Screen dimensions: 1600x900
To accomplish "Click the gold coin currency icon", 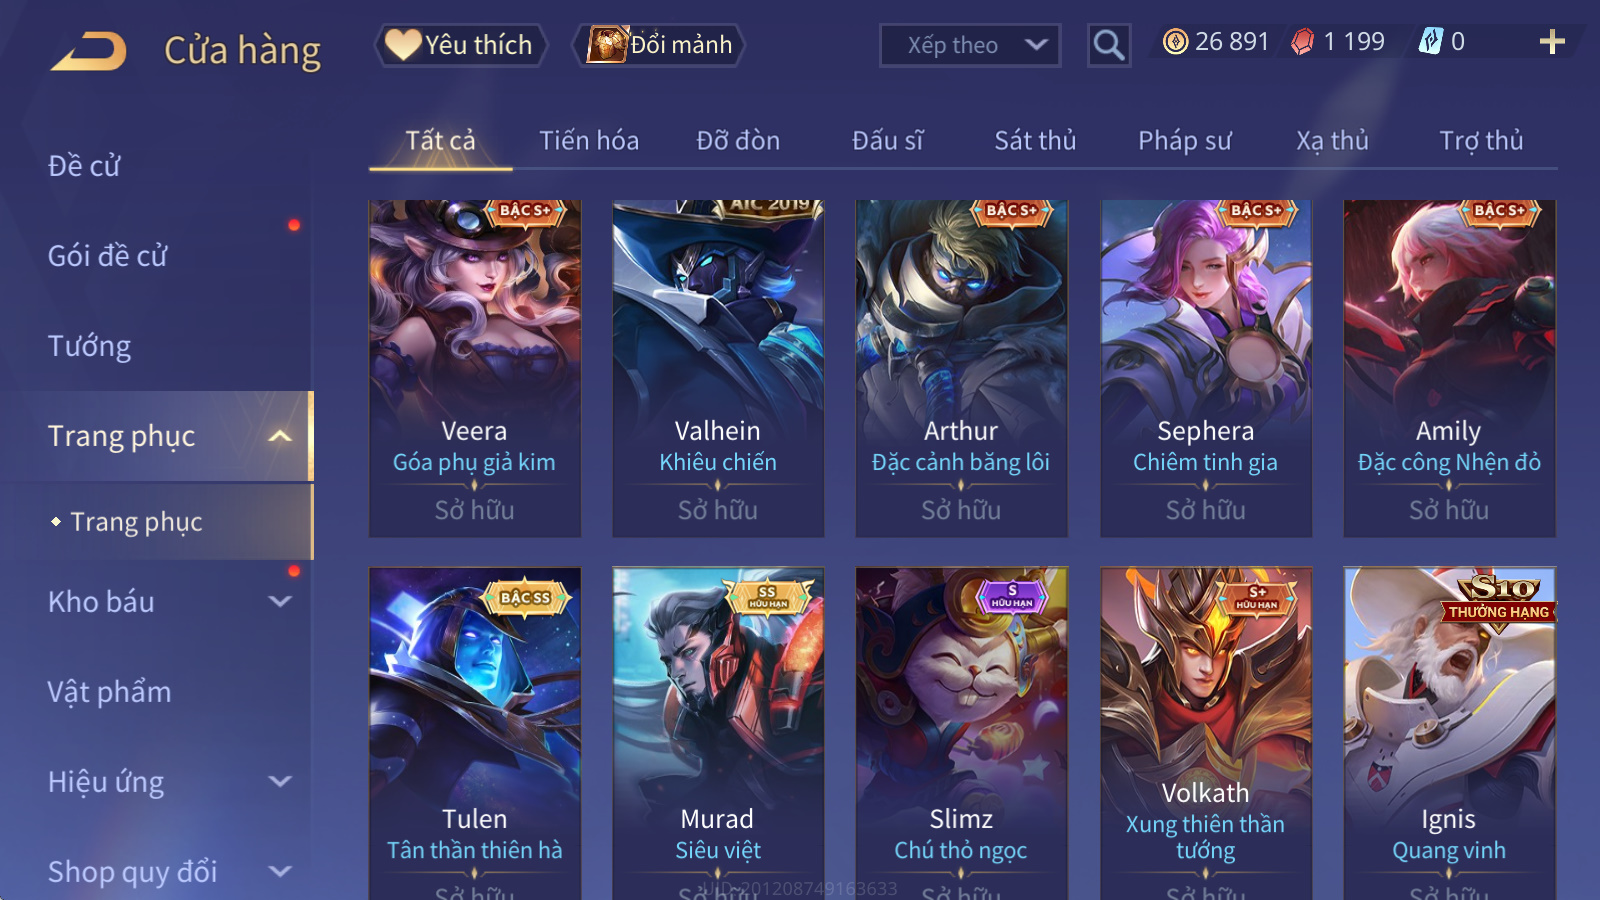I will [x=1176, y=42].
